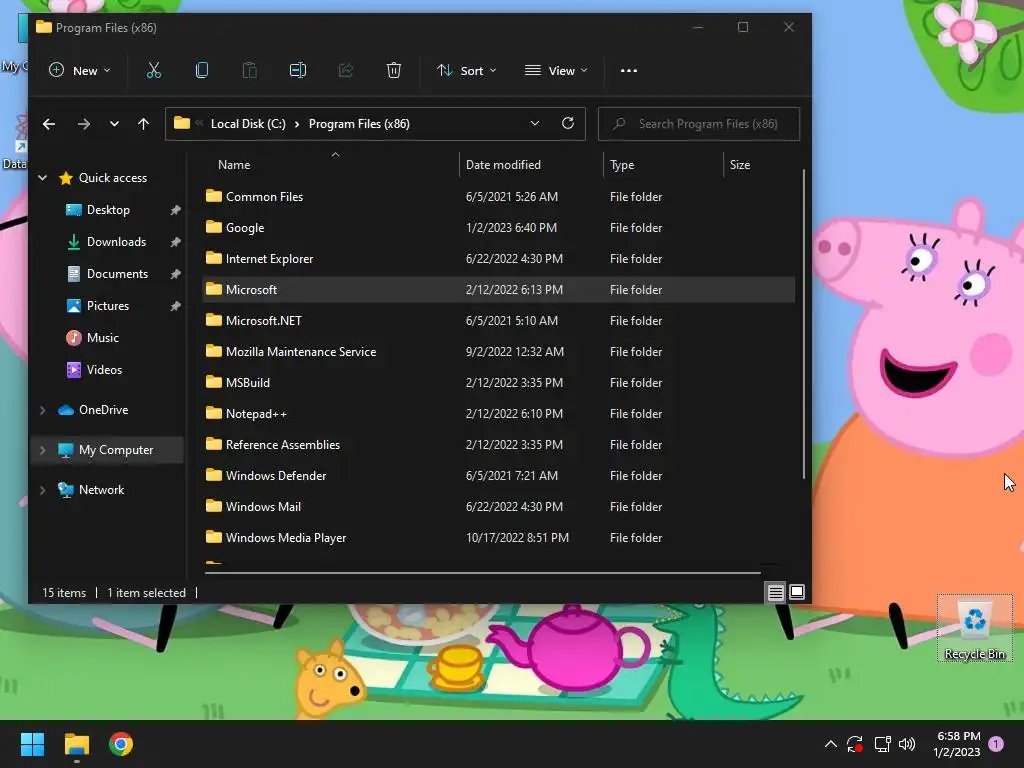Click the Paste clipboard icon

click(x=249, y=71)
